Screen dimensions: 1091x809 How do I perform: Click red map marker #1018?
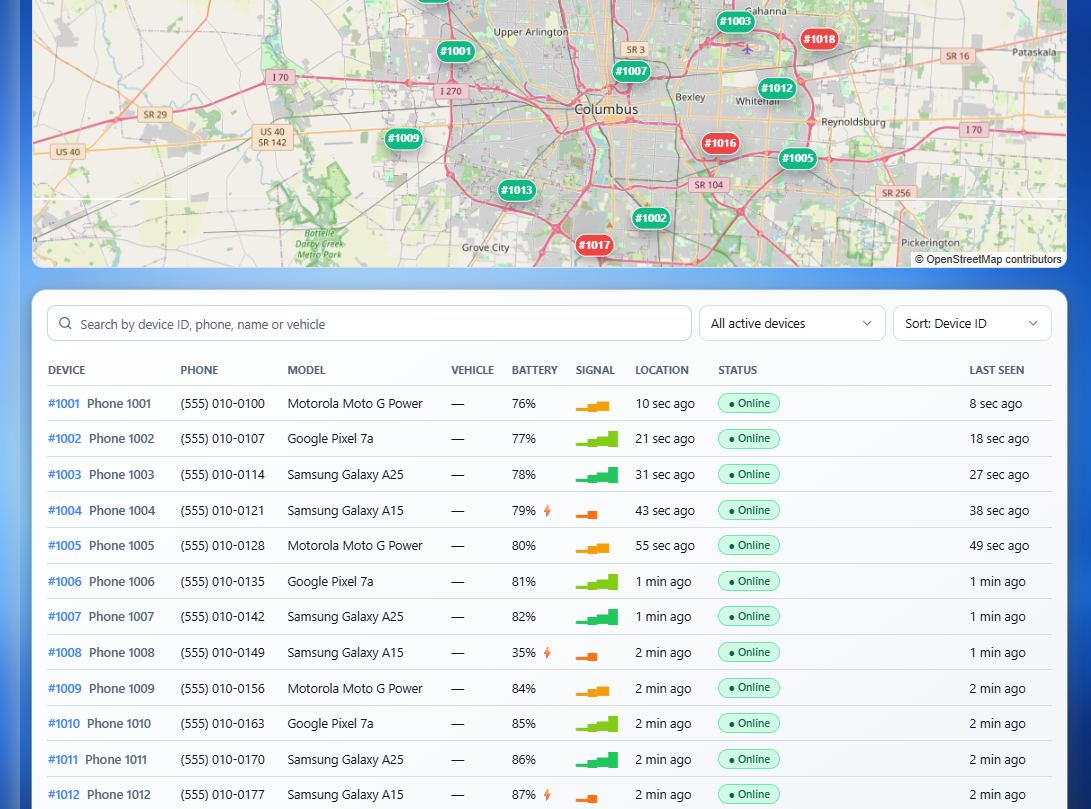click(x=819, y=39)
